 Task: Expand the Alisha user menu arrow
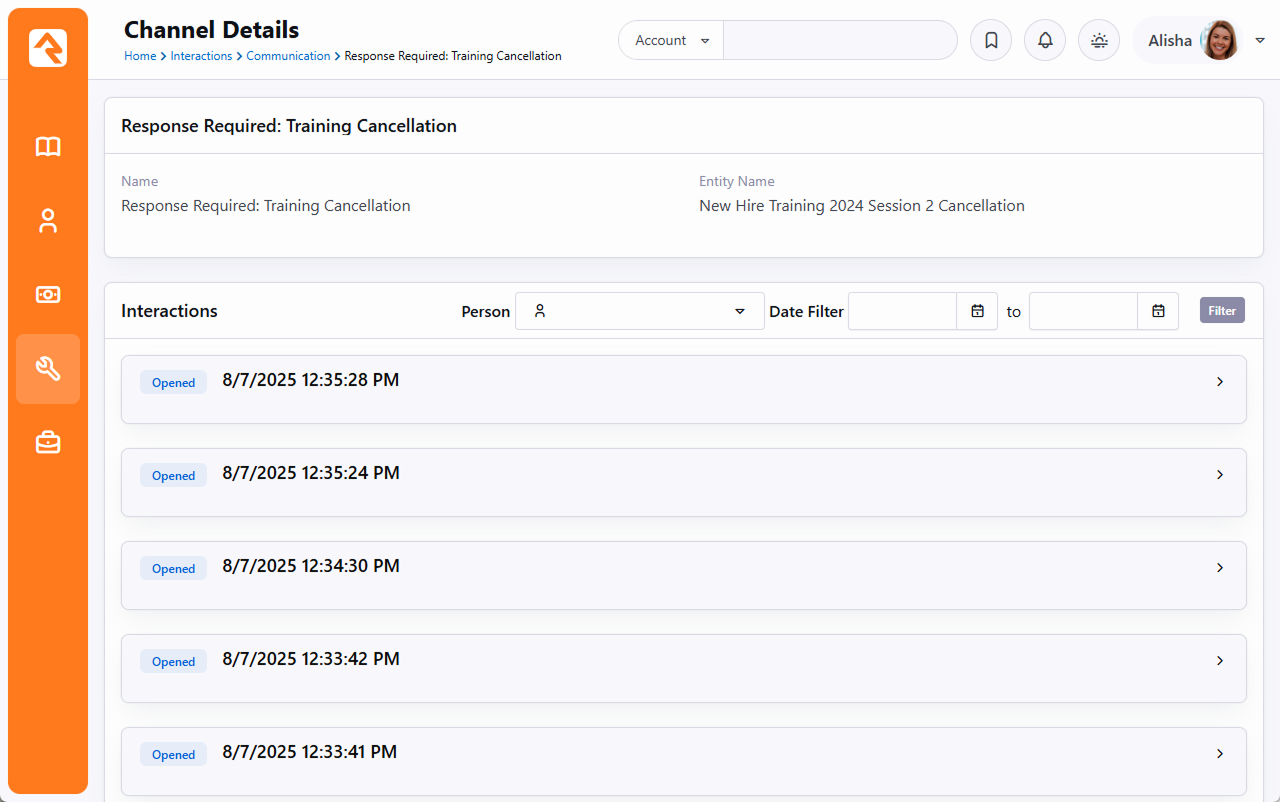click(1260, 41)
